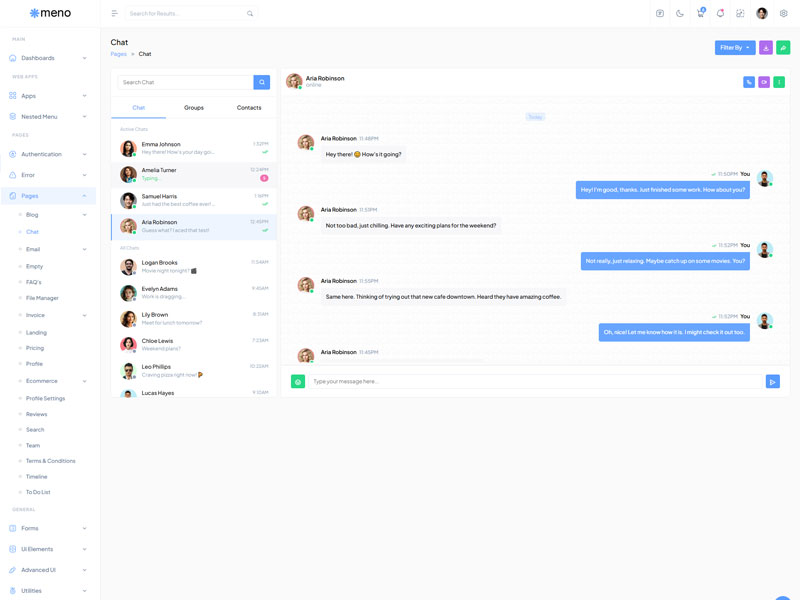Toggle fullscreen mode in top bar
The width and height of the screenshot is (800, 600).
[740, 14]
